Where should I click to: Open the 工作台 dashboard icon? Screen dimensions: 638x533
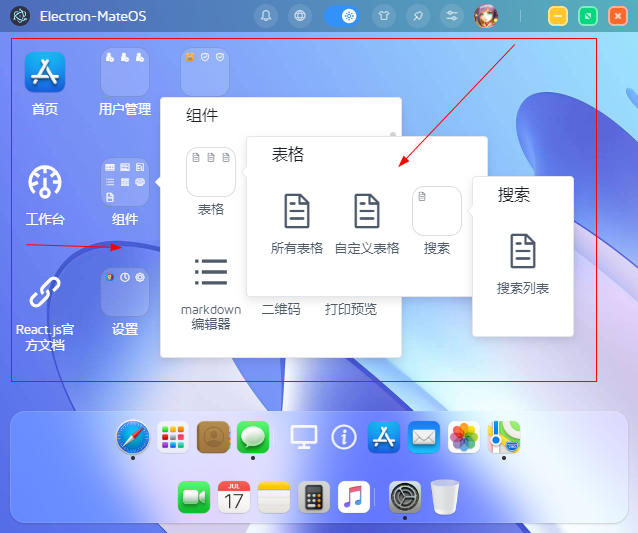[45, 182]
